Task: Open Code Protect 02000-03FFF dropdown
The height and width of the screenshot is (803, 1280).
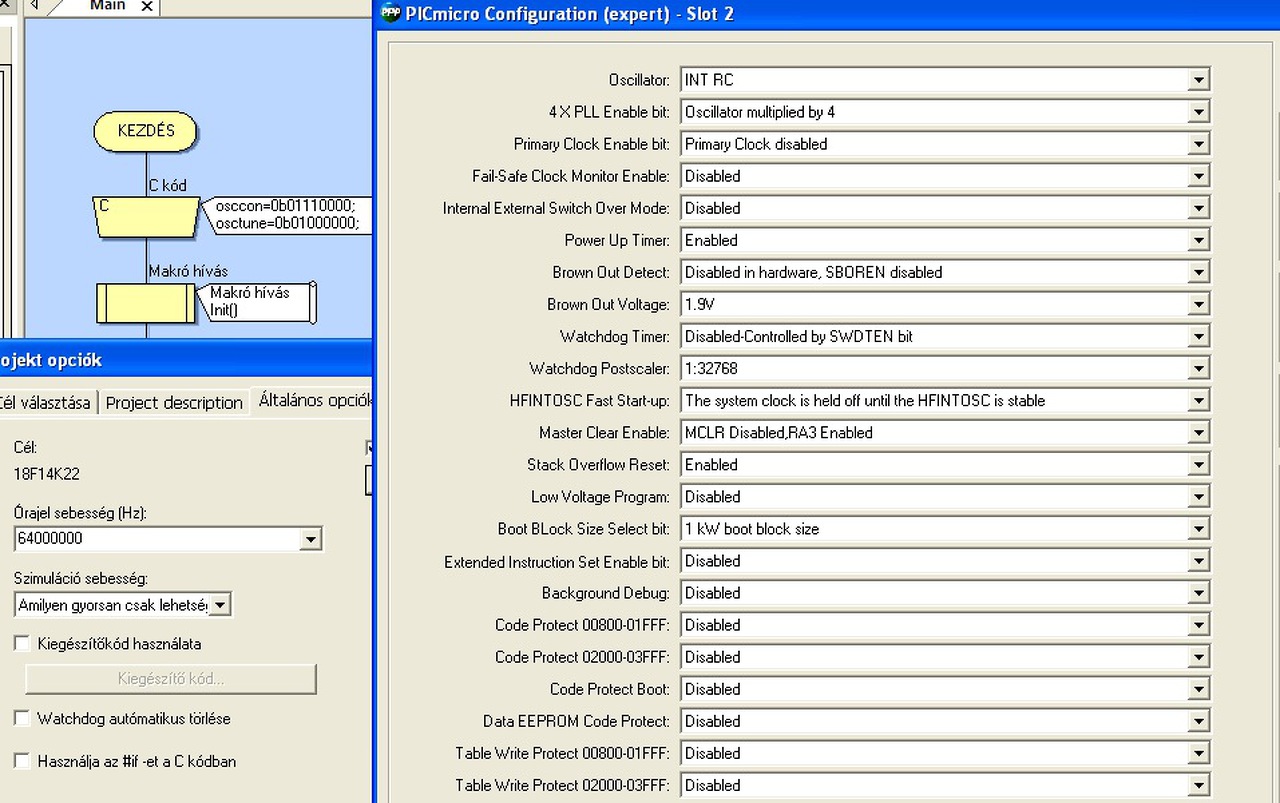Action: tap(1199, 657)
